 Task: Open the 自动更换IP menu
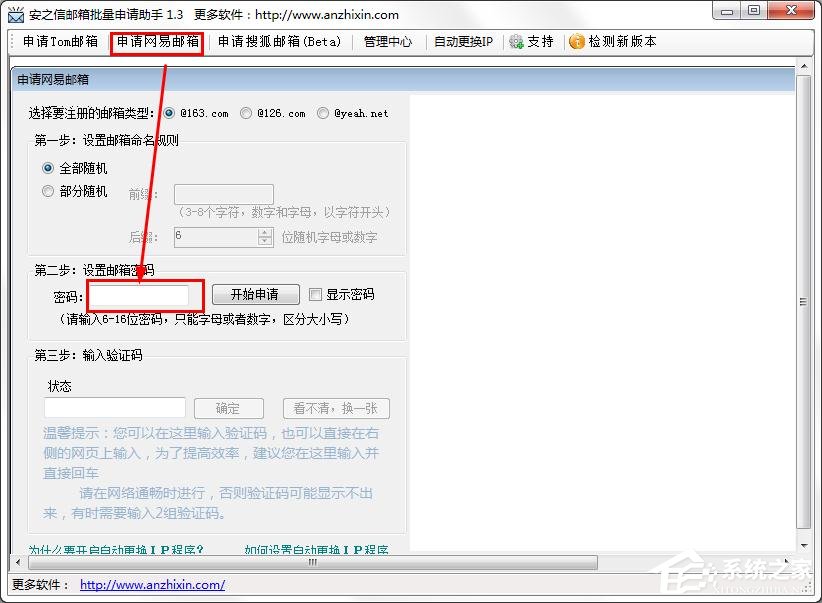click(x=463, y=41)
